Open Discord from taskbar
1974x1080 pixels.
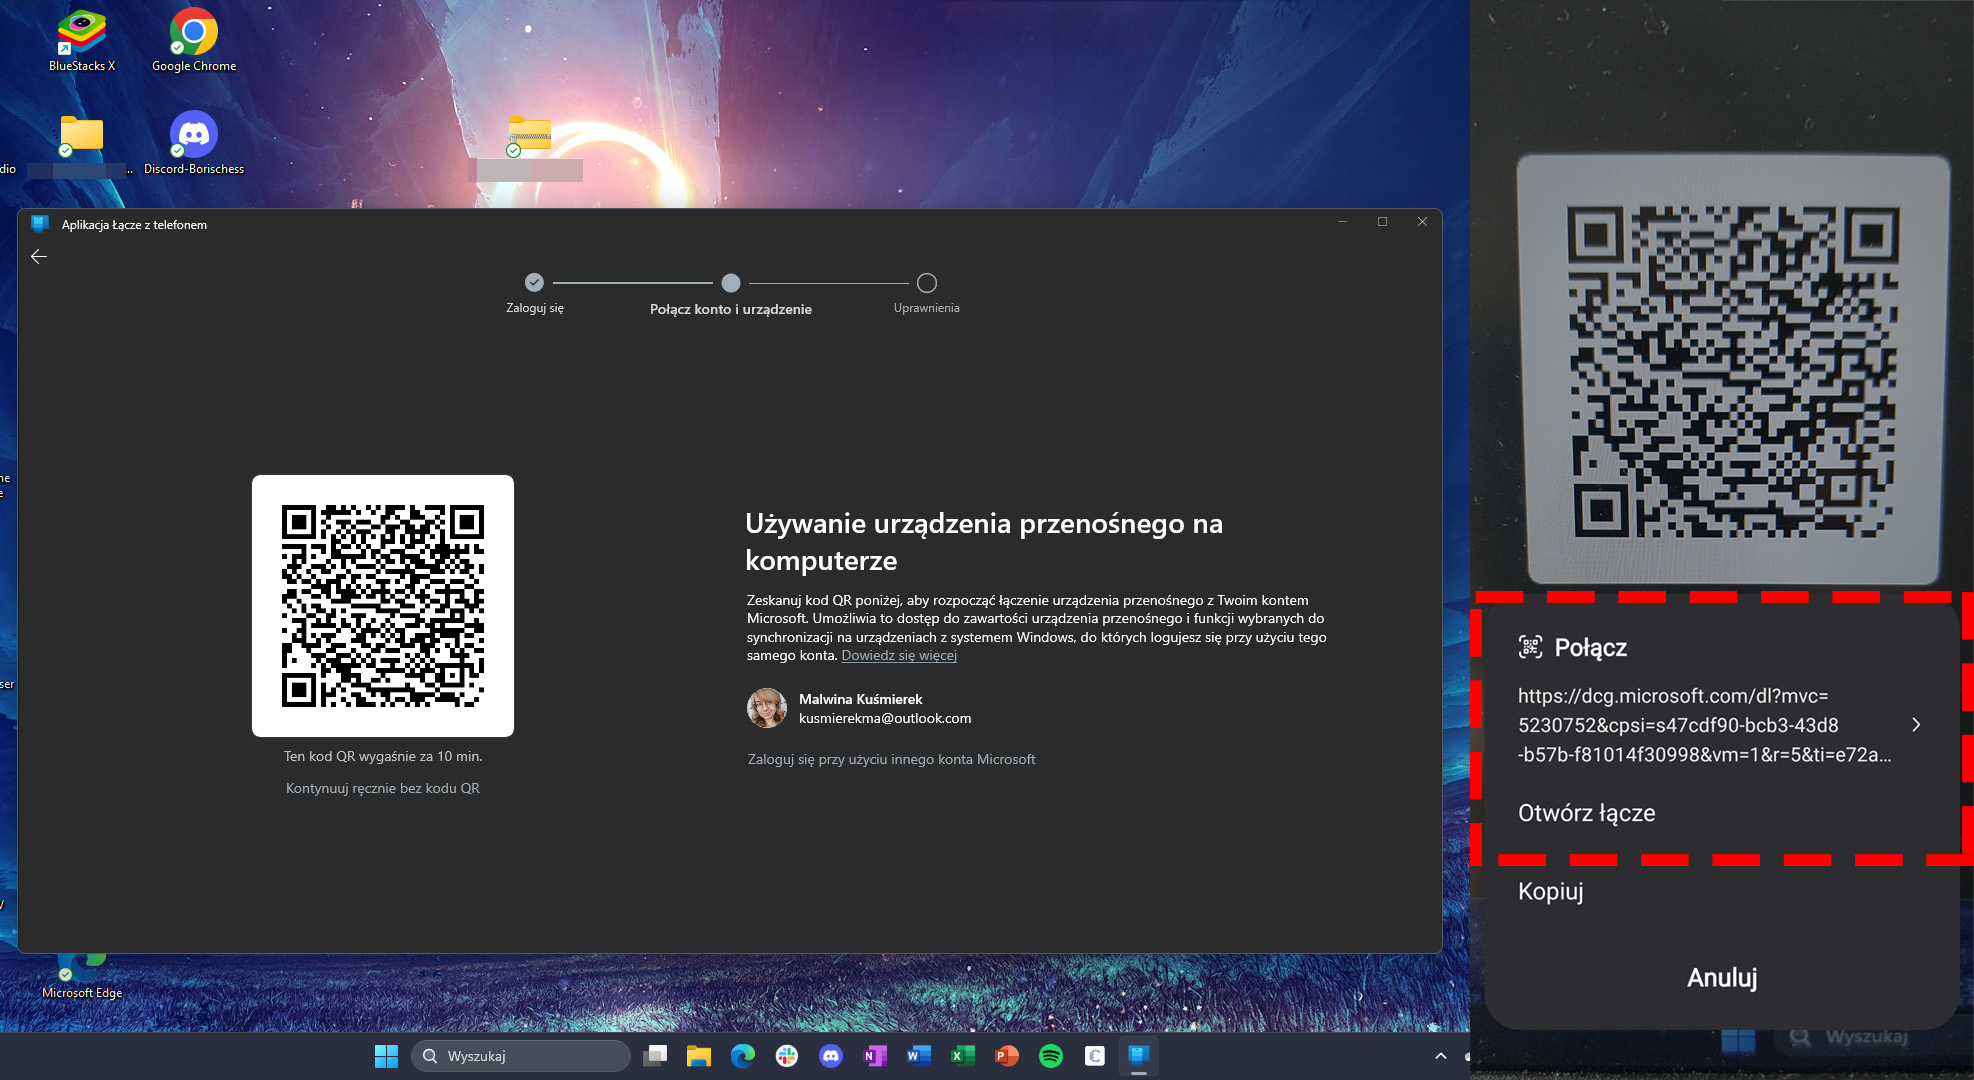831,1056
